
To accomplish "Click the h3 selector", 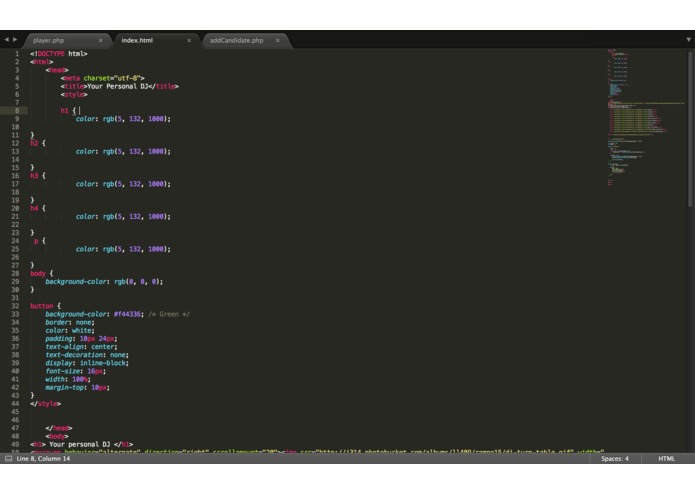I will 34,176.
